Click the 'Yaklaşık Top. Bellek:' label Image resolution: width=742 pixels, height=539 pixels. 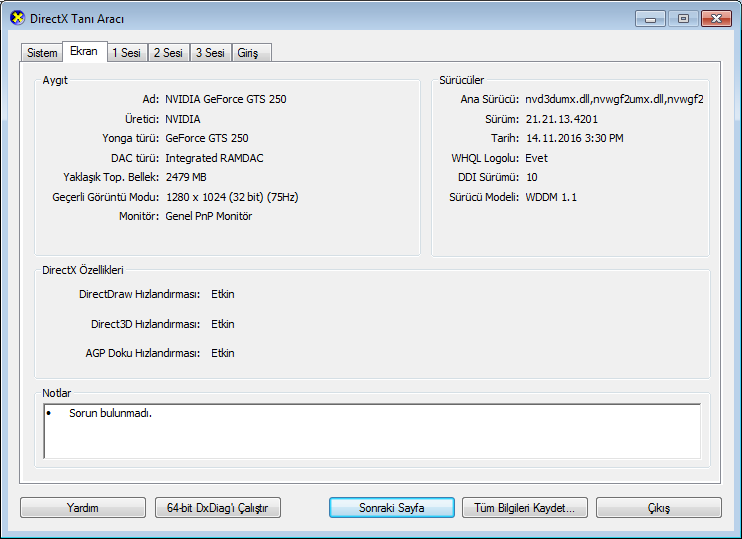pos(111,177)
